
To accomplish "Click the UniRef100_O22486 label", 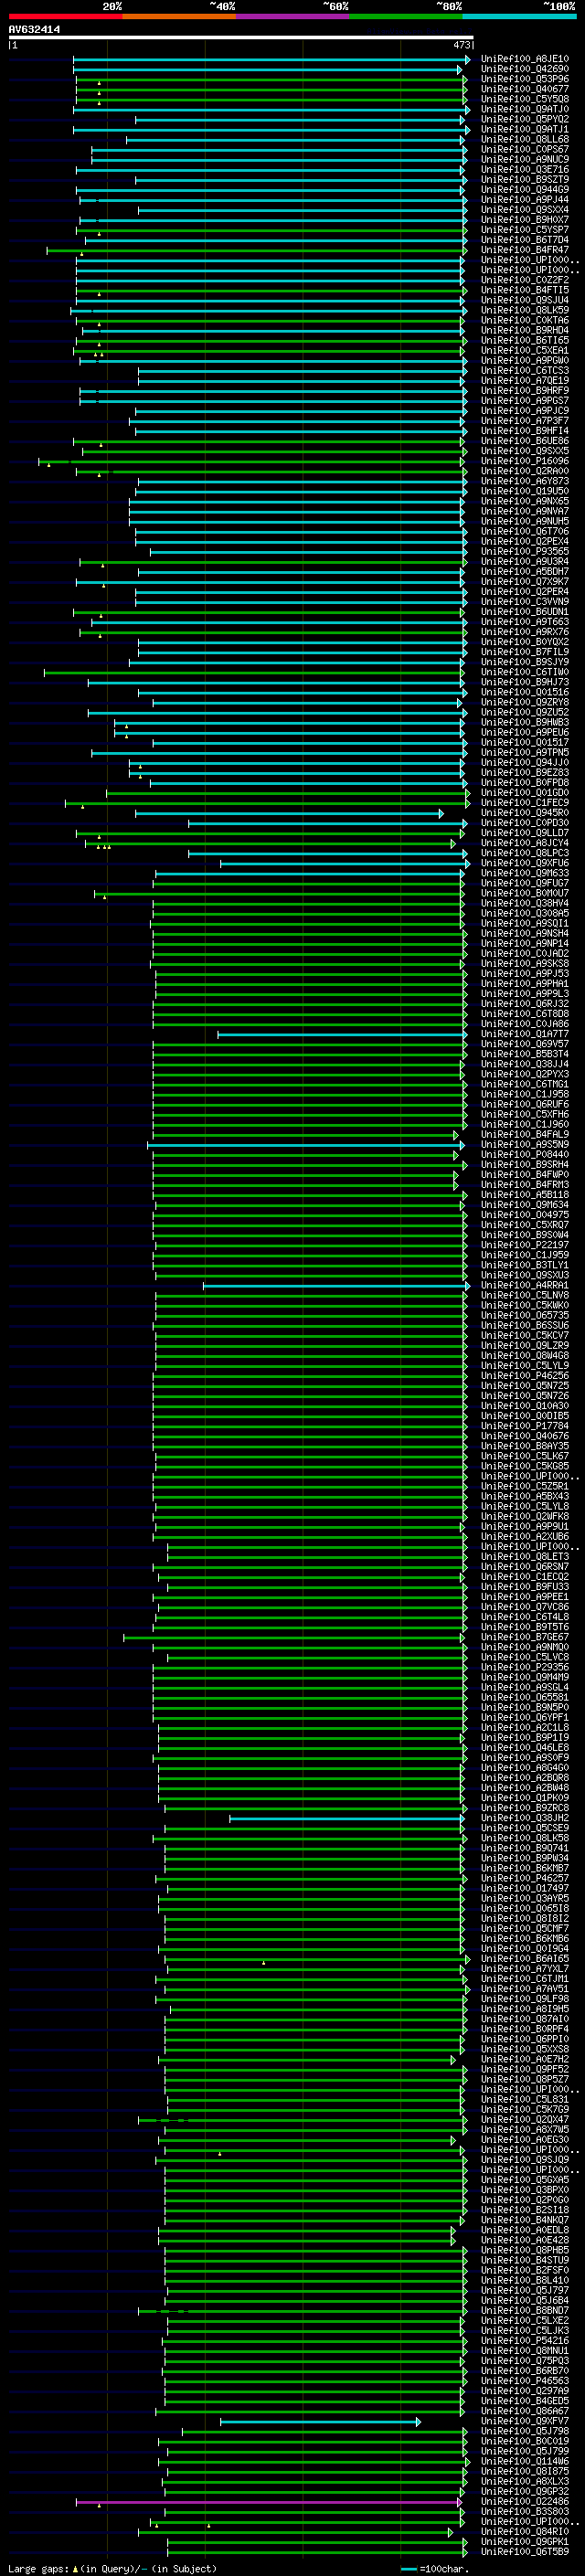I will [525, 2501].
